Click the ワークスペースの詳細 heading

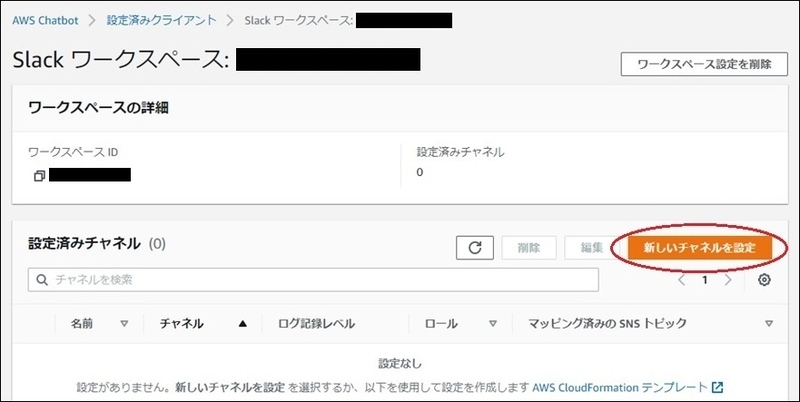tap(98, 108)
